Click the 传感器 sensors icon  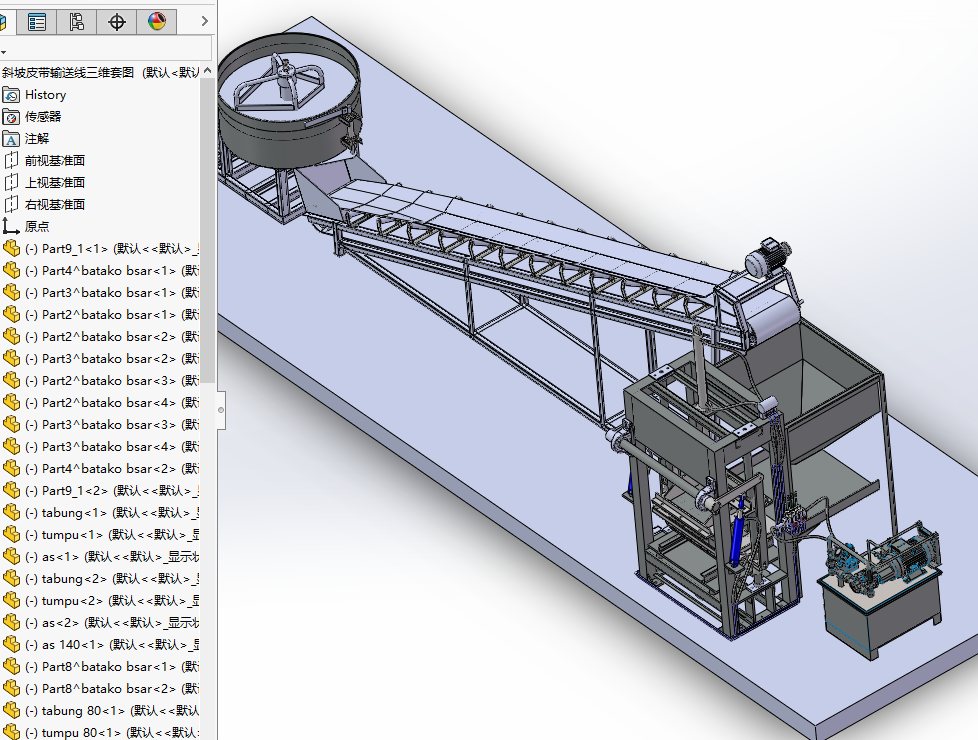tap(11, 117)
